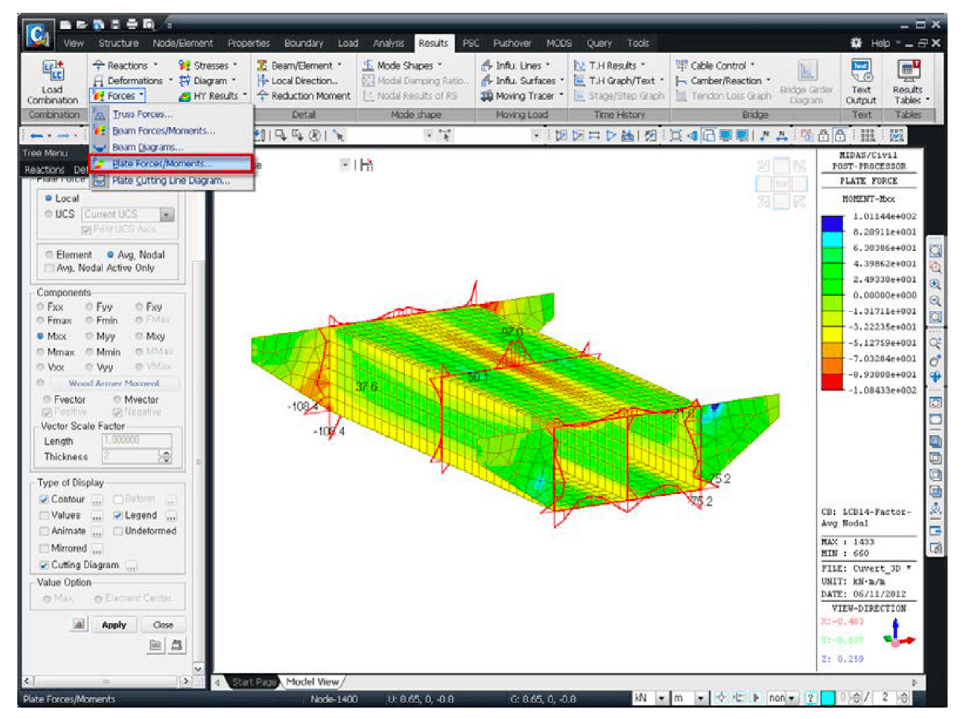Image resolution: width=969 pixels, height=719 pixels.
Task: Open the Load Combination tool
Action: click(53, 82)
